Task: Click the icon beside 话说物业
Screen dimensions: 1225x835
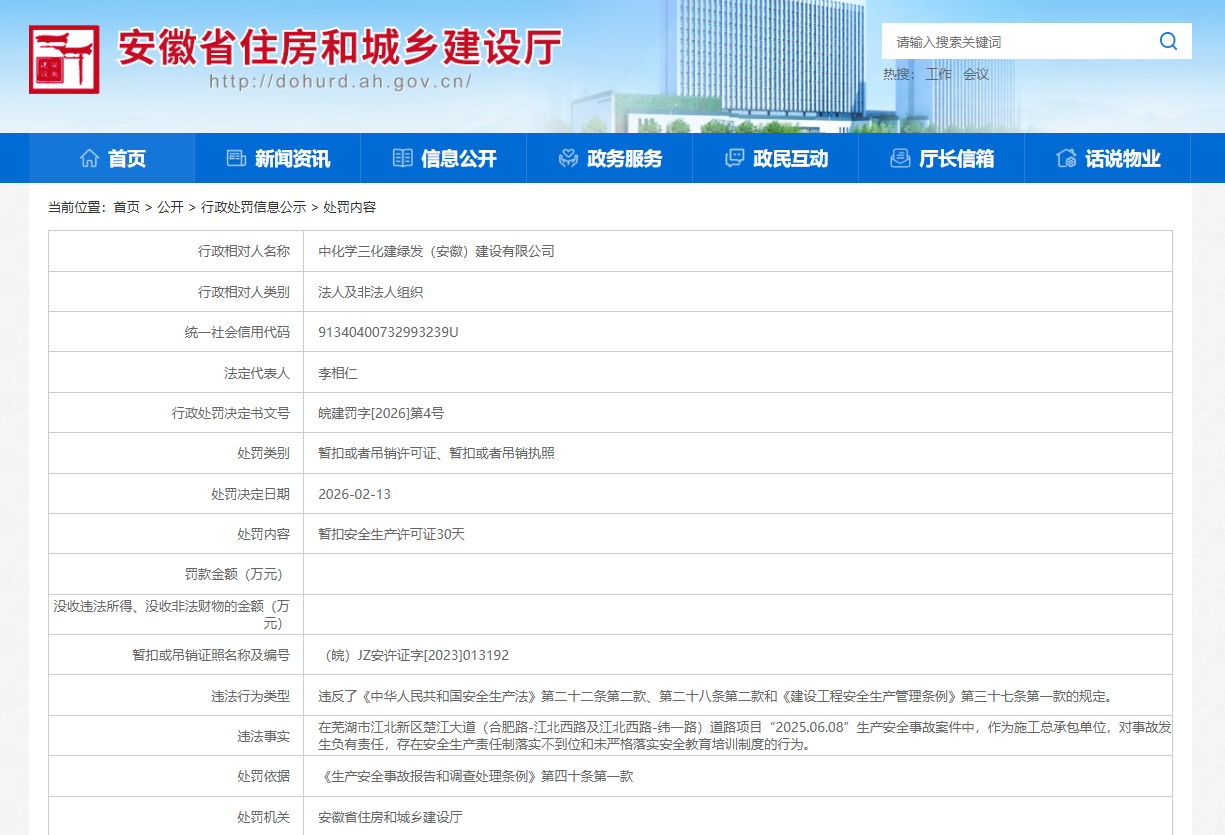Action: pyautogui.click(x=1066, y=158)
